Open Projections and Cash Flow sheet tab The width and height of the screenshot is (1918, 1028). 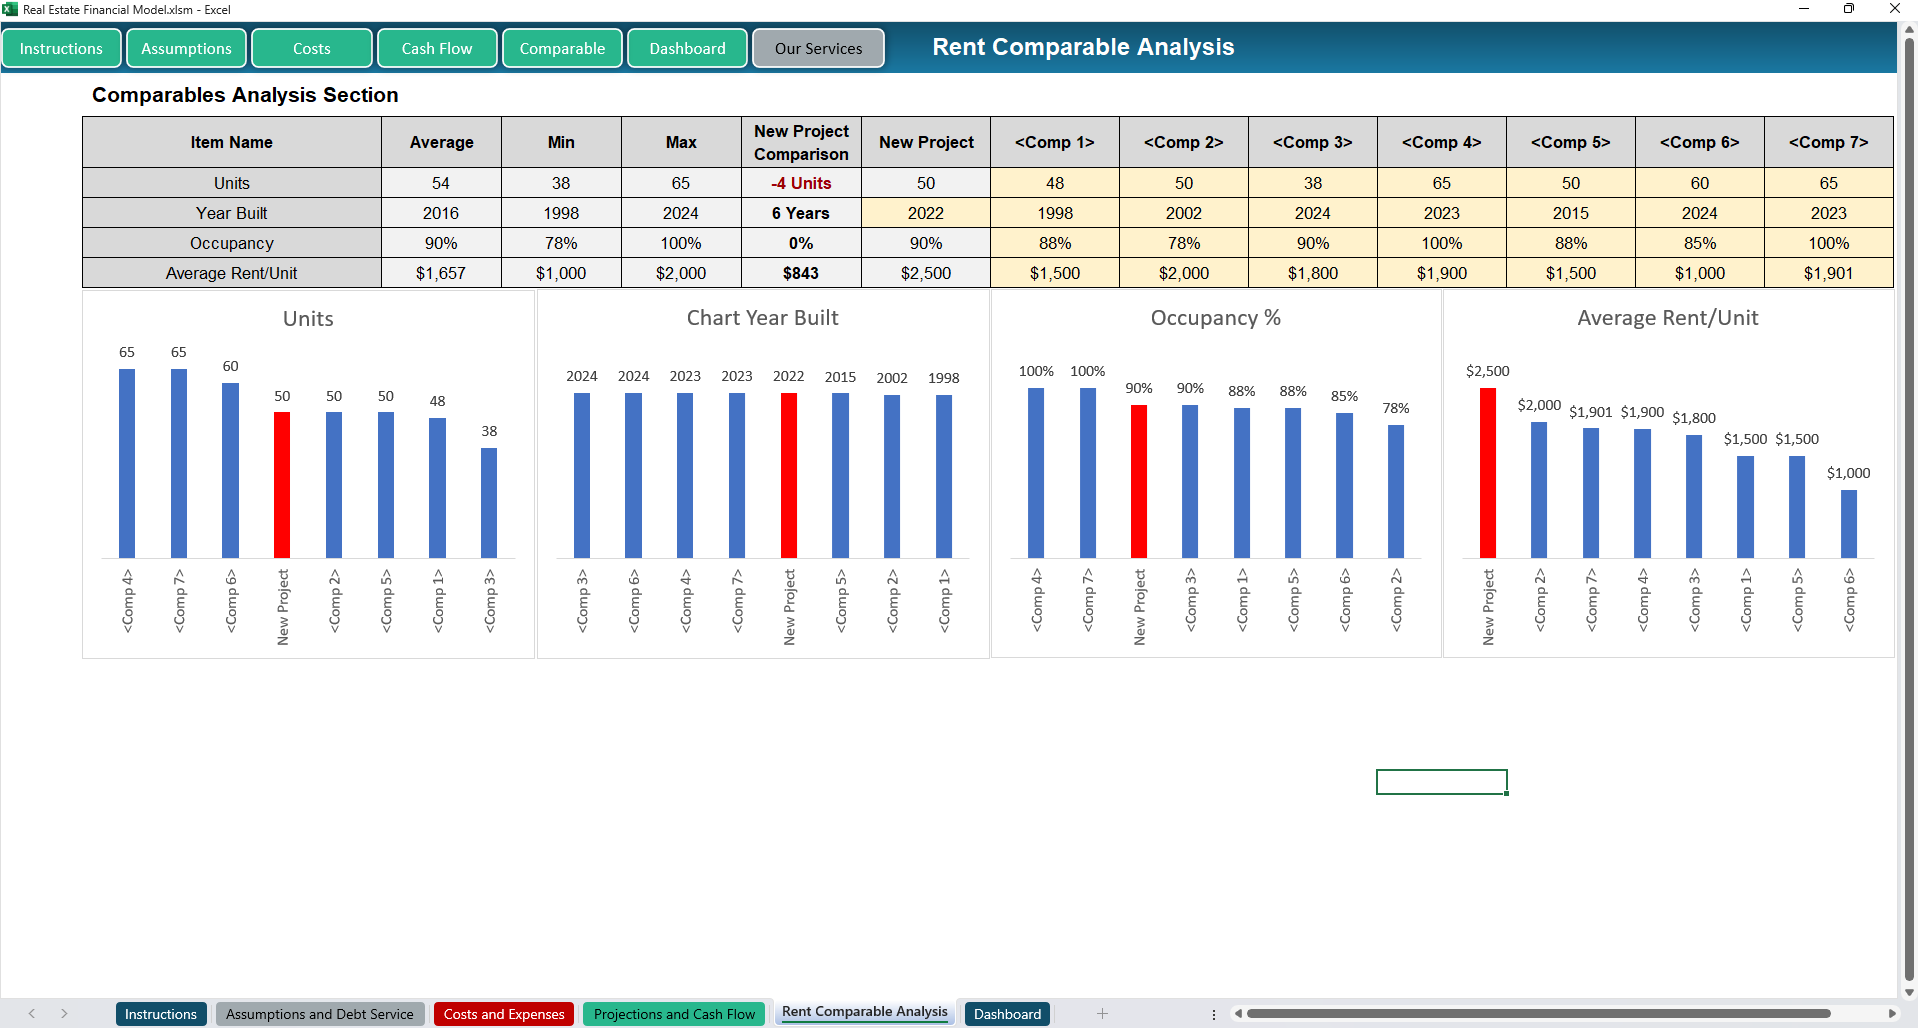674,1014
